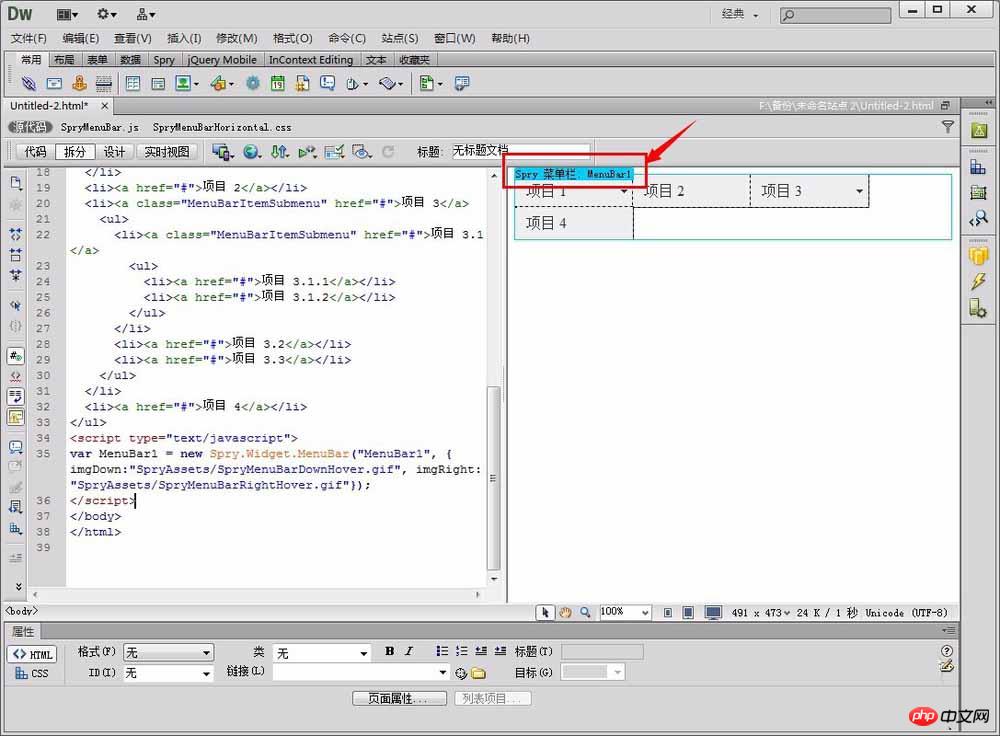Viewport: 1000px width, 736px height.
Task: Open the 经典 workspace switcher dropdown
Action: pyautogui.click(x=740, y=14)
